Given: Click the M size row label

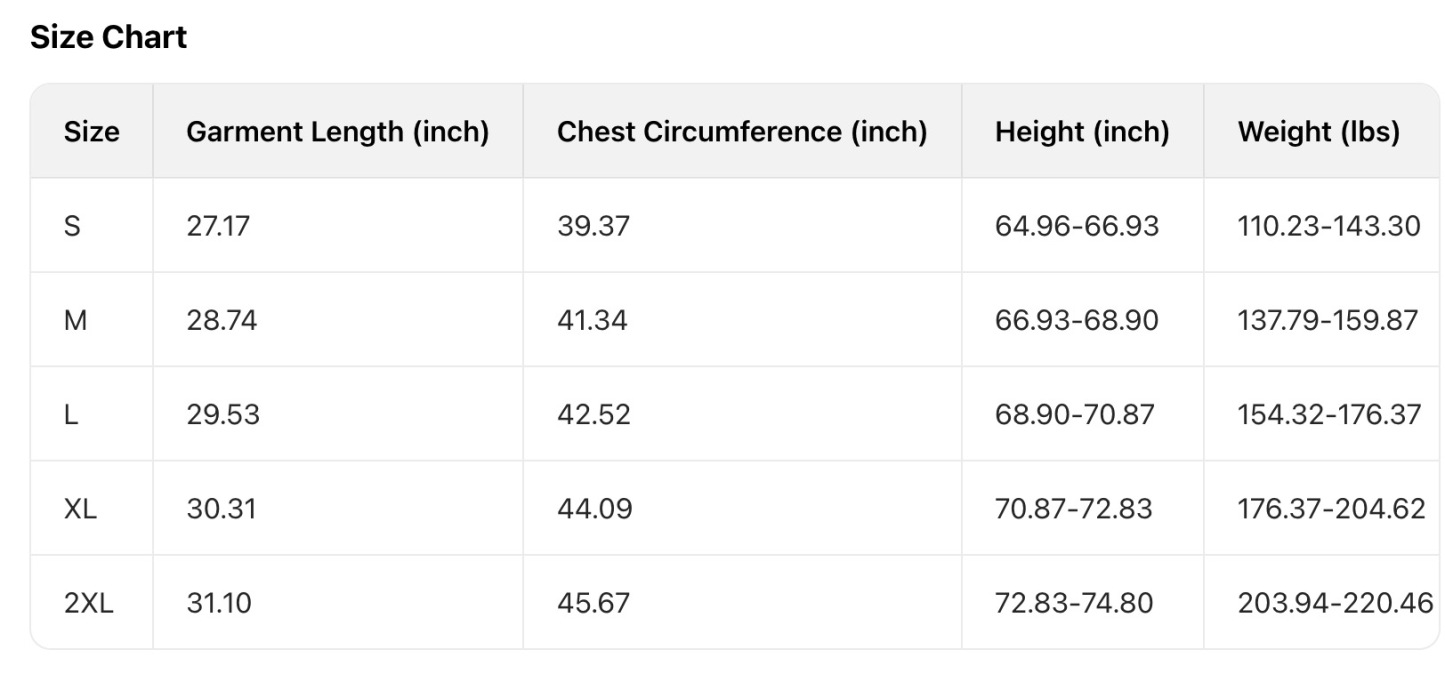Looking at the screenshot, I should 75,320.
